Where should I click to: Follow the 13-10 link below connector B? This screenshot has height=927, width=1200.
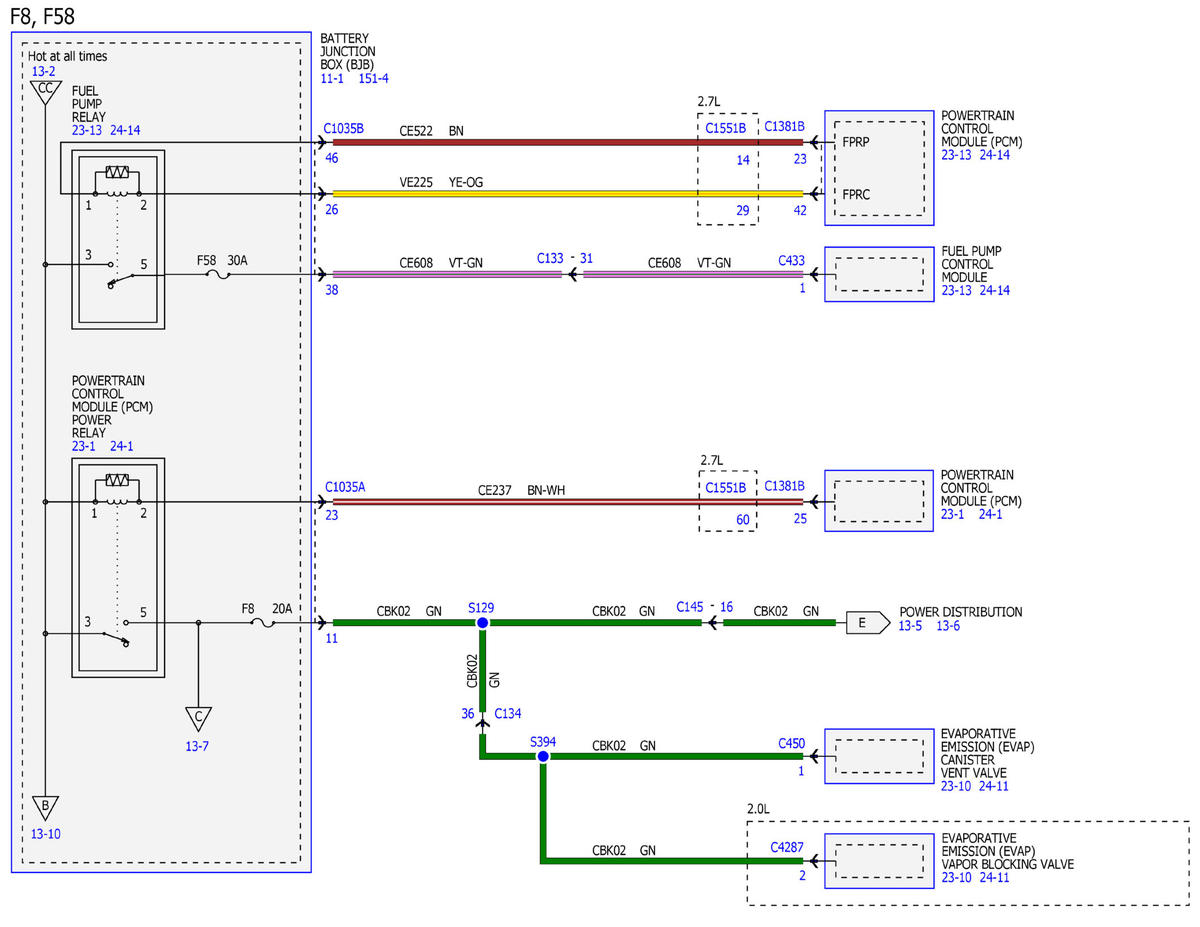pyautogui.click(x=46, y=833)
